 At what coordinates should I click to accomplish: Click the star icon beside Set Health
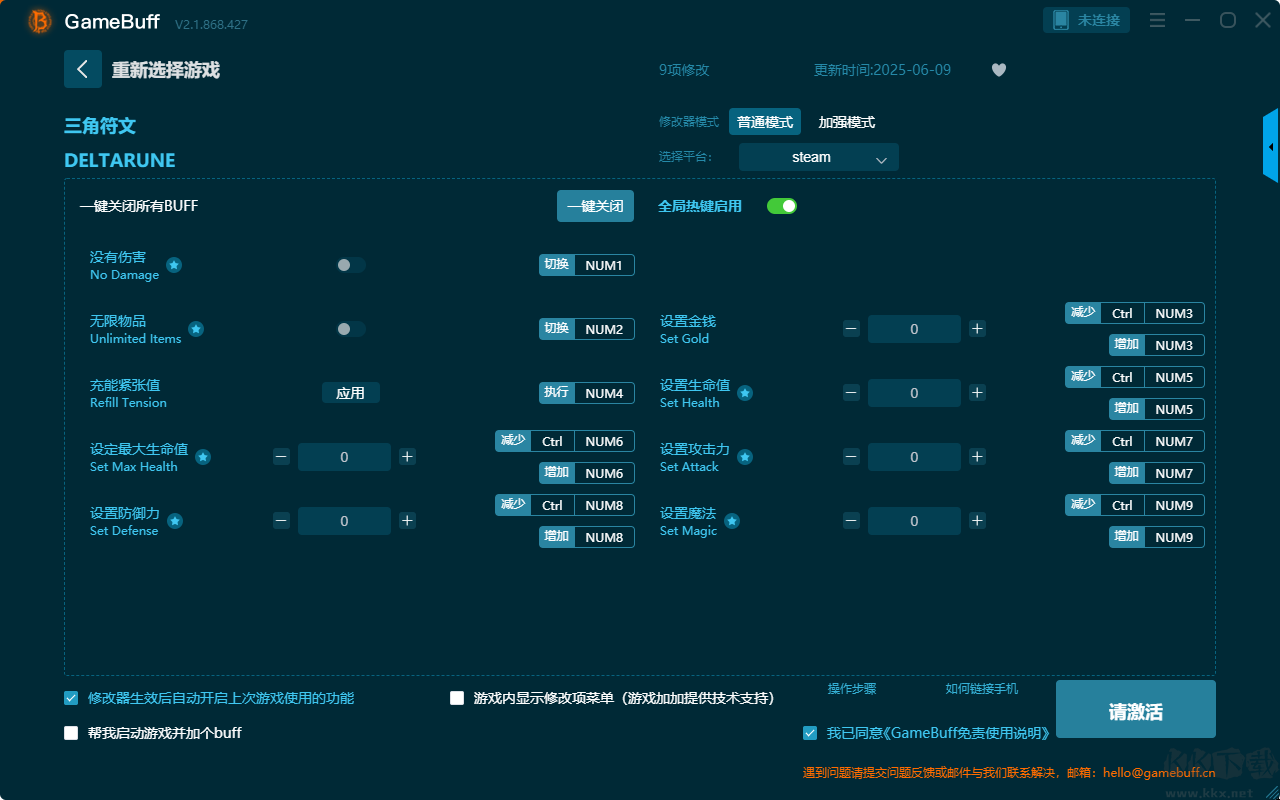(x=745, y=393)
